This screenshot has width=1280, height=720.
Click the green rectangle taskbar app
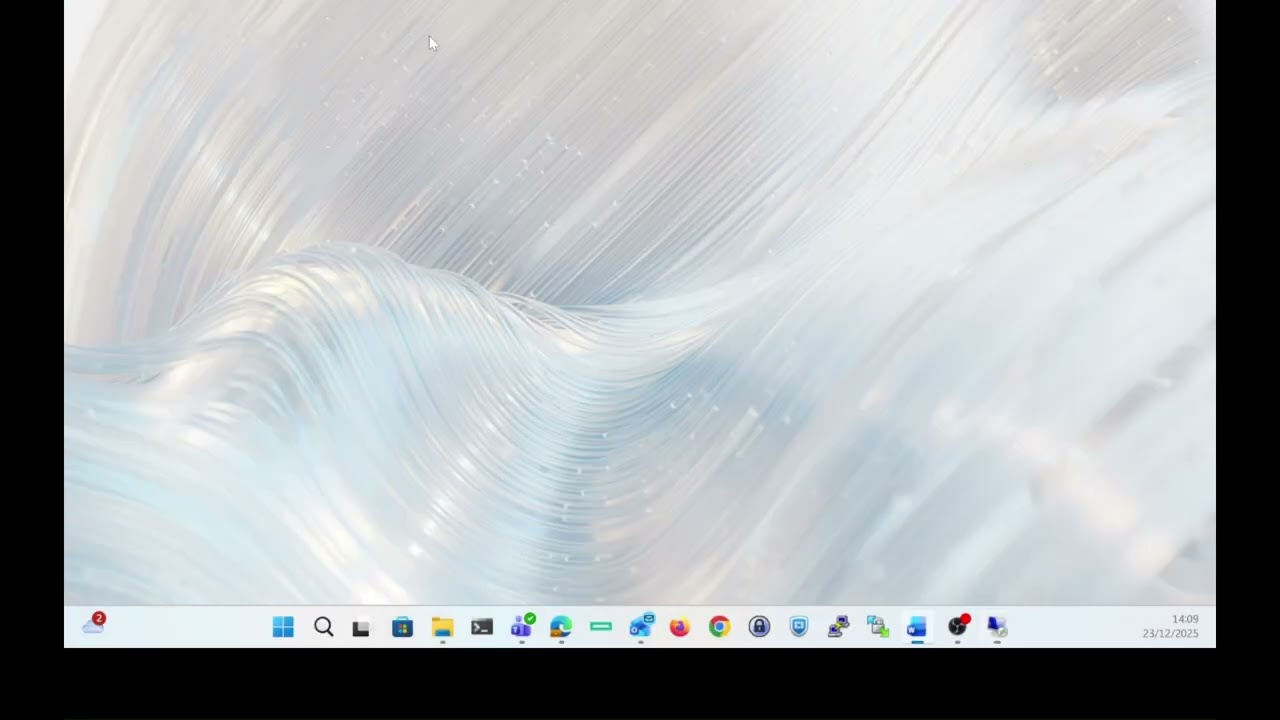(x=601, y=627)
